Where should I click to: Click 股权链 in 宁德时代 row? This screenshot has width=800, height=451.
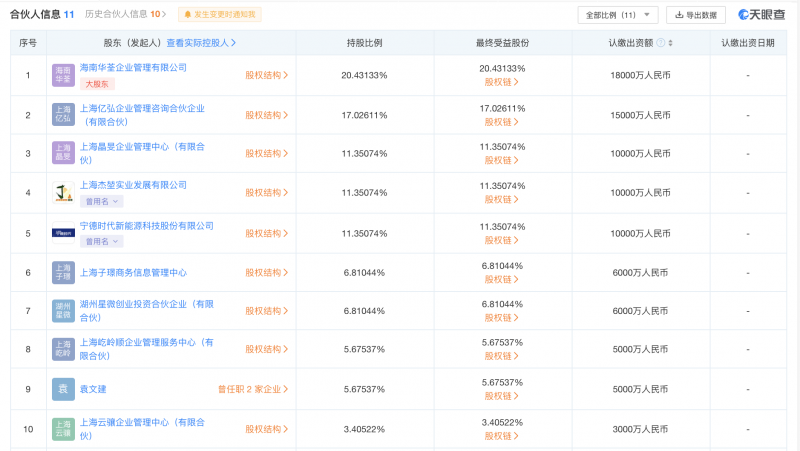(502, 240)
